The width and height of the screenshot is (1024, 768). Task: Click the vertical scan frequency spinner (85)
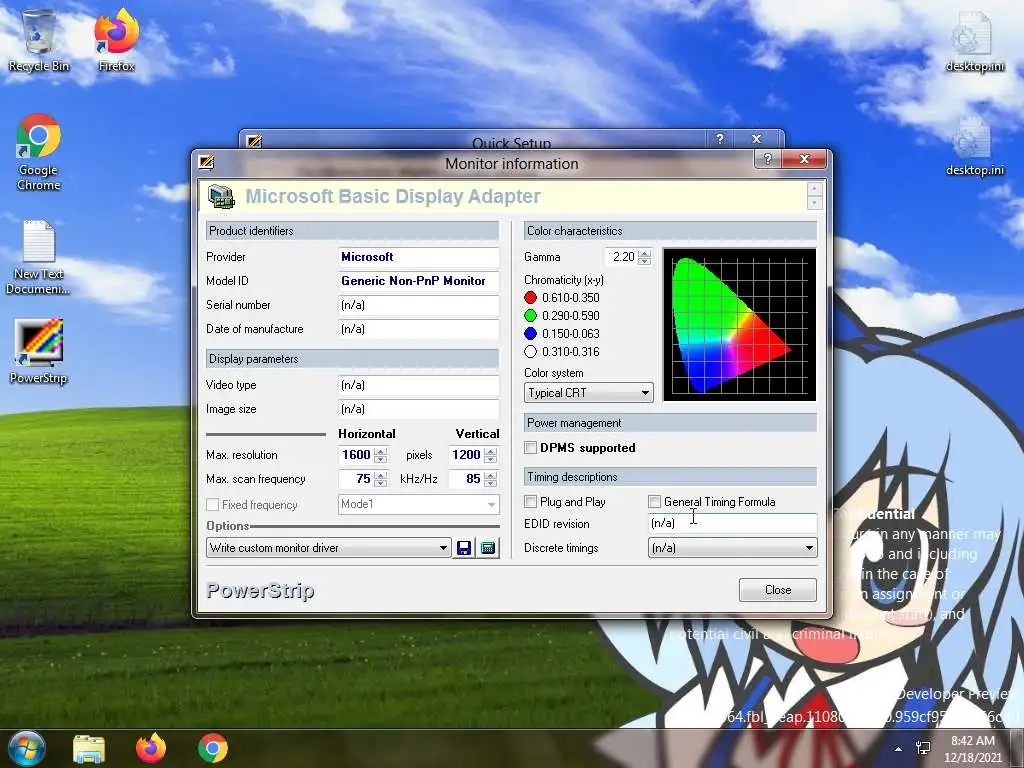490,479
